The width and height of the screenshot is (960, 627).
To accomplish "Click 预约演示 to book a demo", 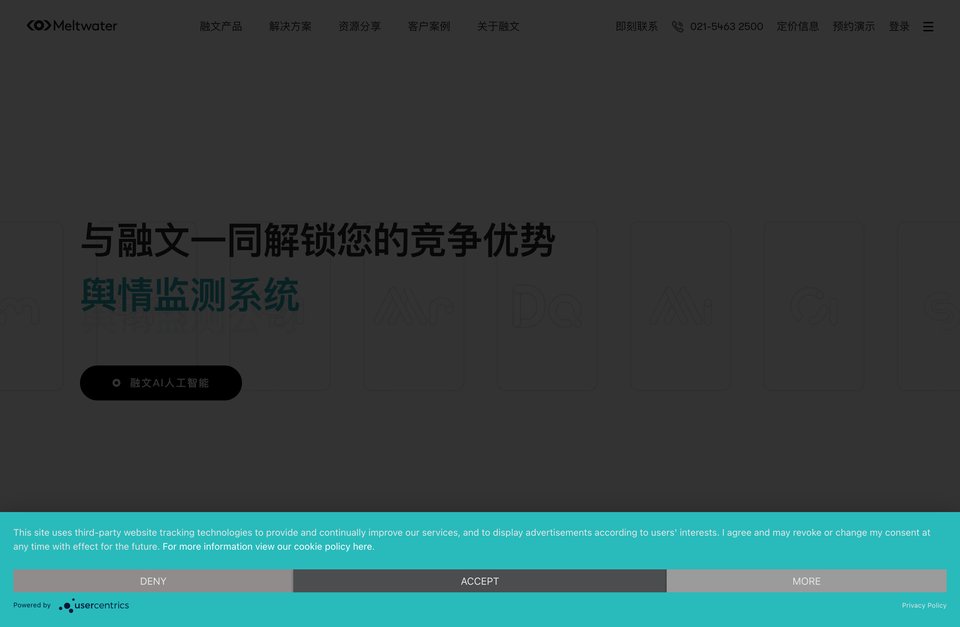I will (x=853, y=26).
